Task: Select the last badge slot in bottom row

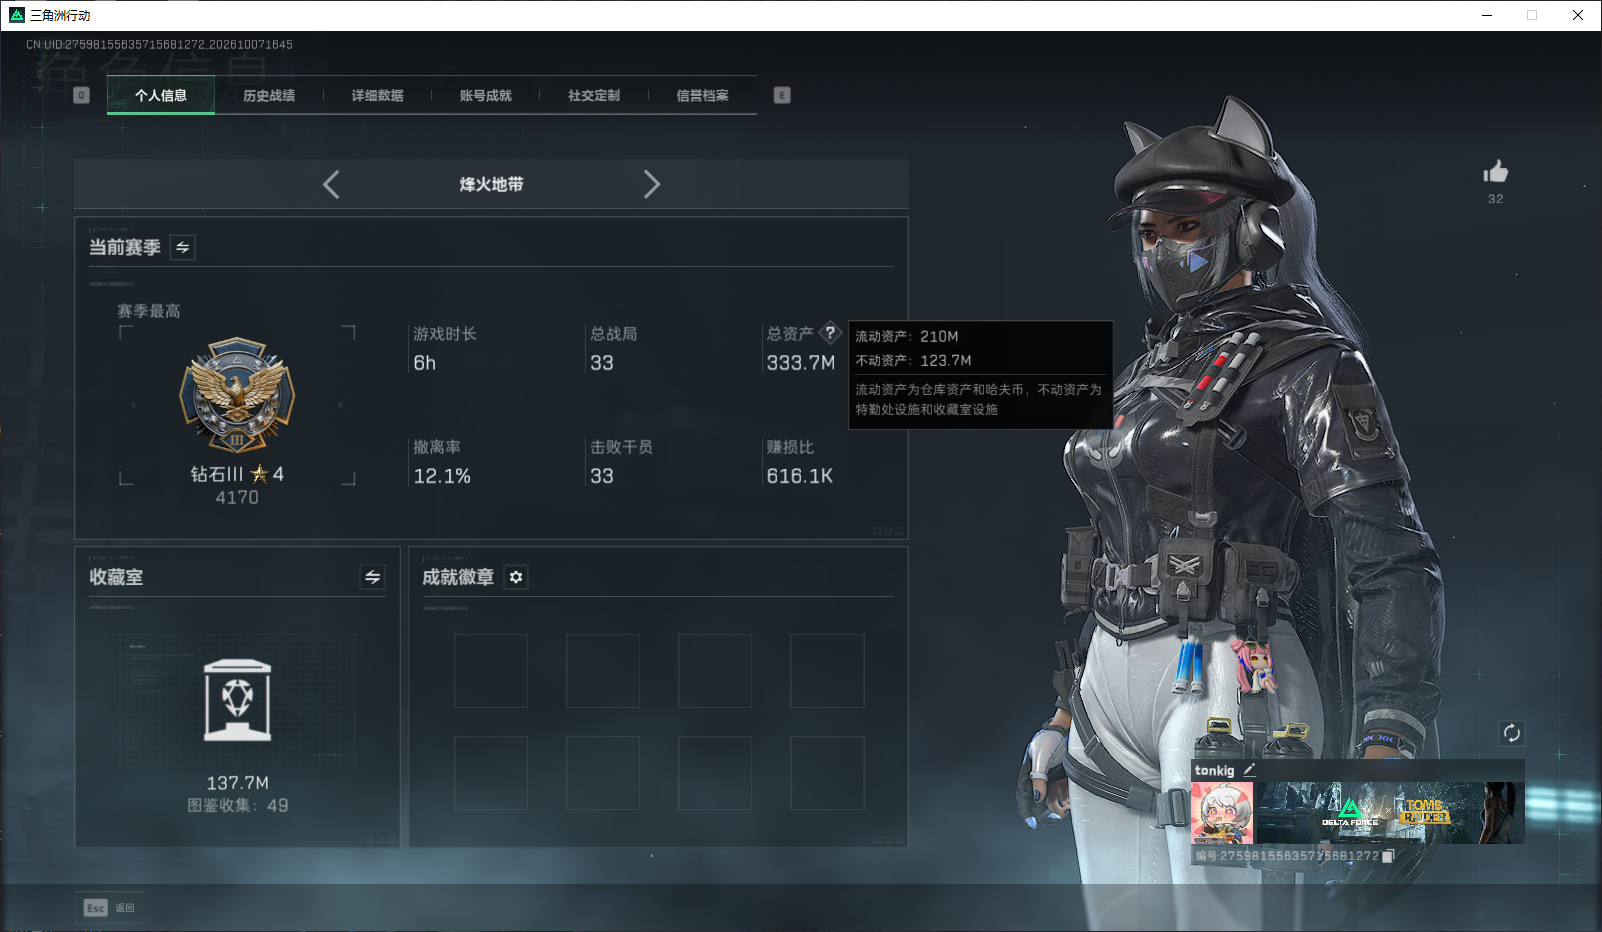Action: tap(827, 773)
